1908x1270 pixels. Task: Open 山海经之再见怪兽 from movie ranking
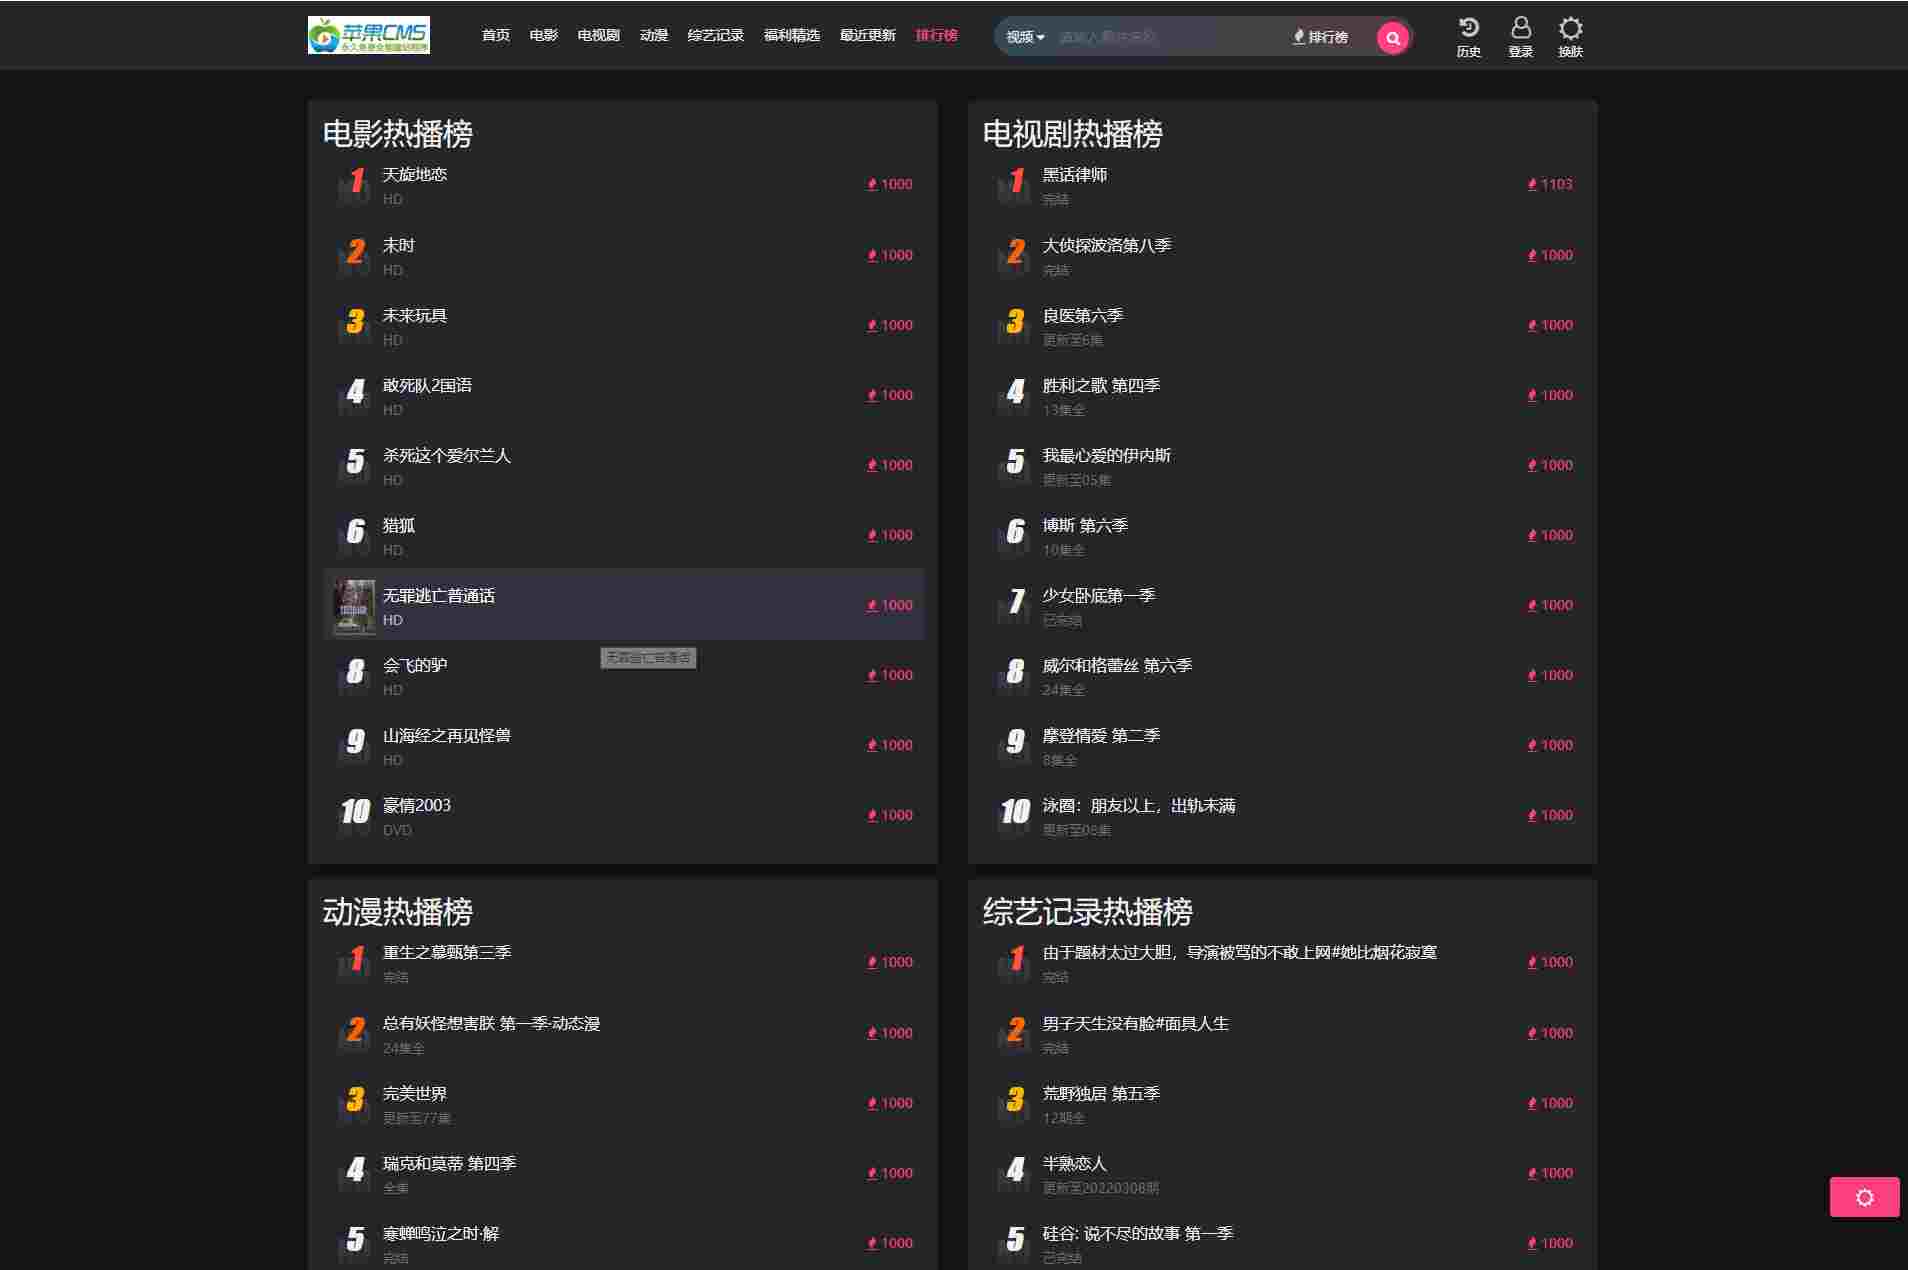(x=446, y=735)
